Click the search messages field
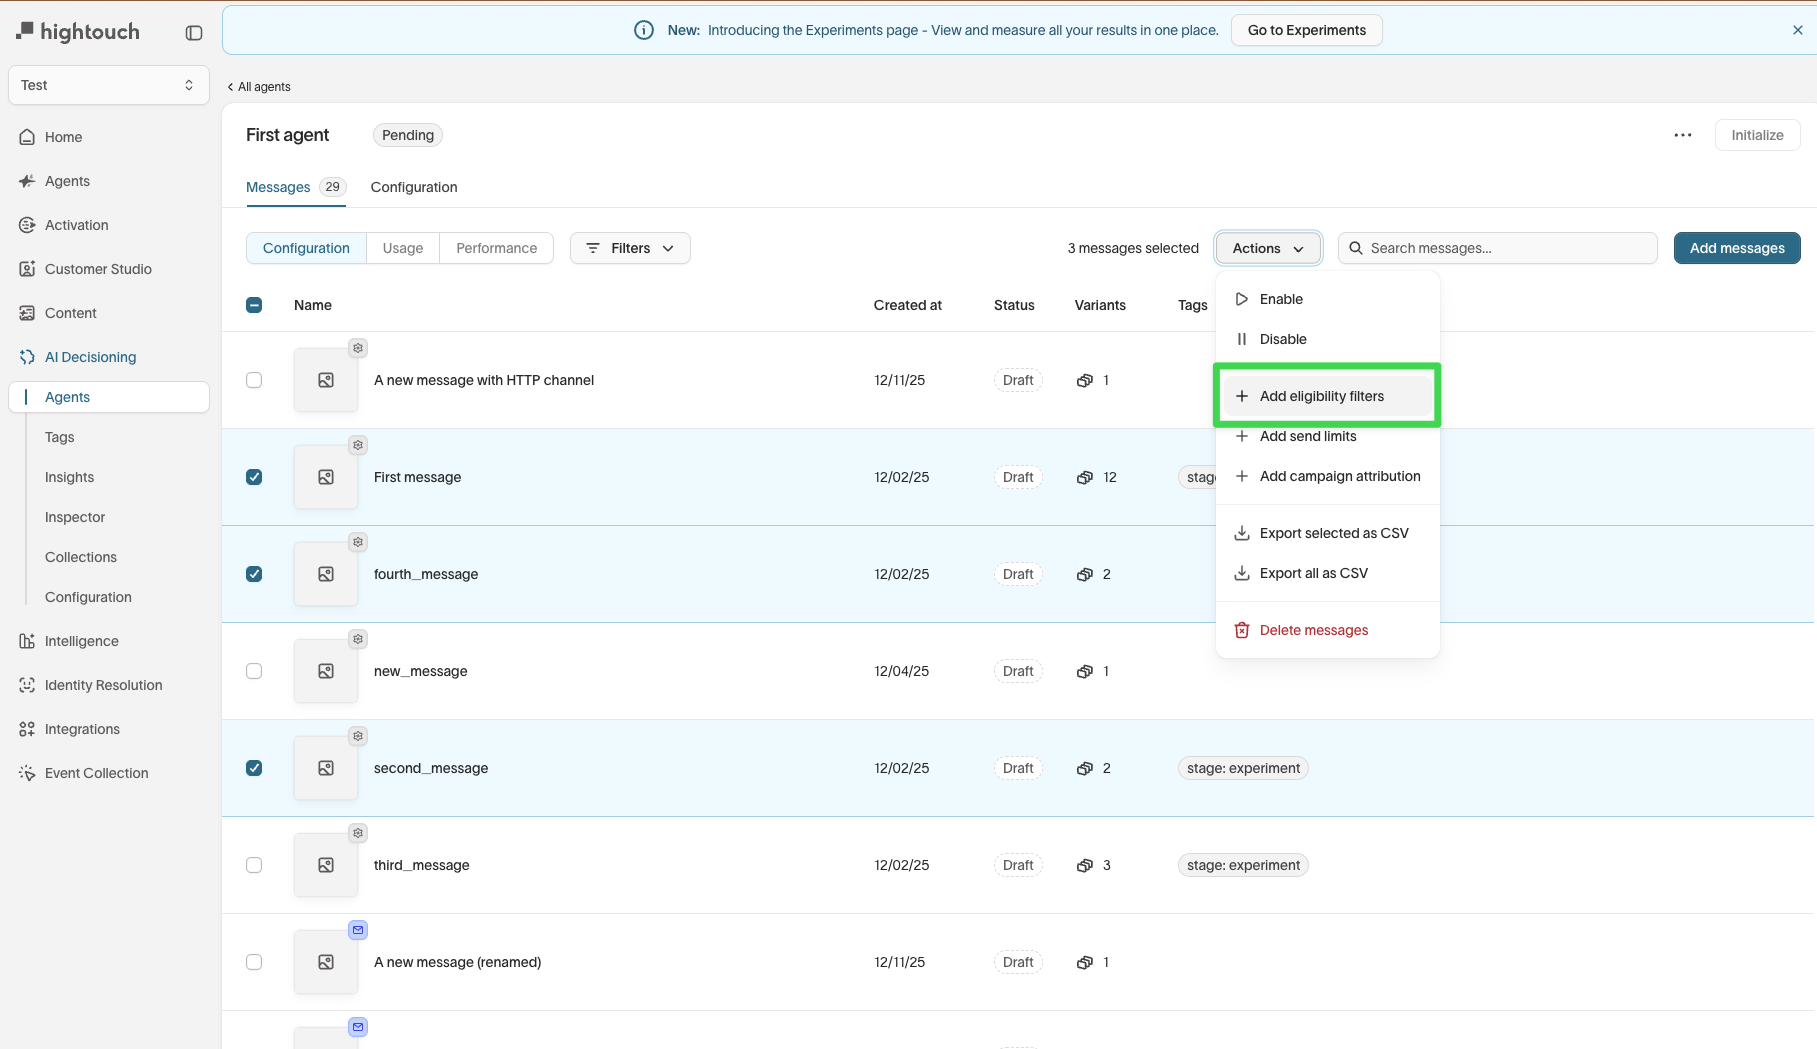The image size is (1817, 1049). pos(1496,248)
